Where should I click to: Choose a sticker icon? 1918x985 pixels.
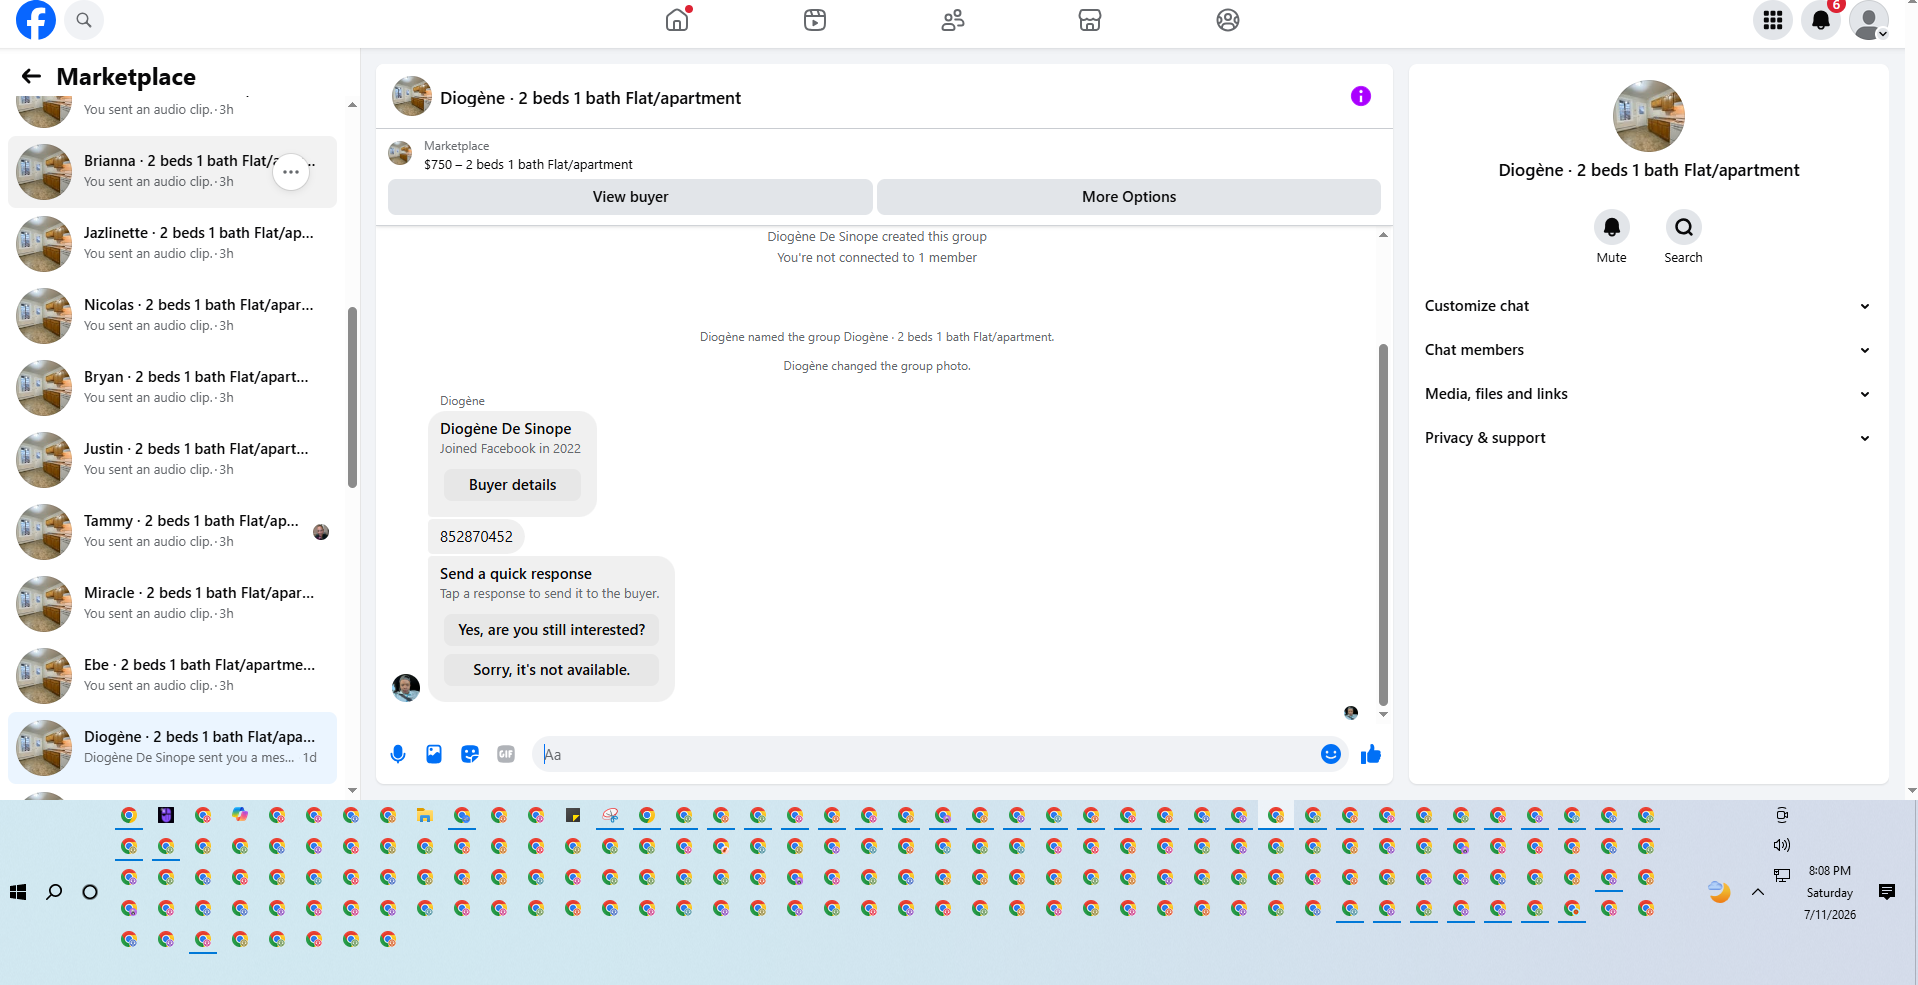click(x=470, y=754)
